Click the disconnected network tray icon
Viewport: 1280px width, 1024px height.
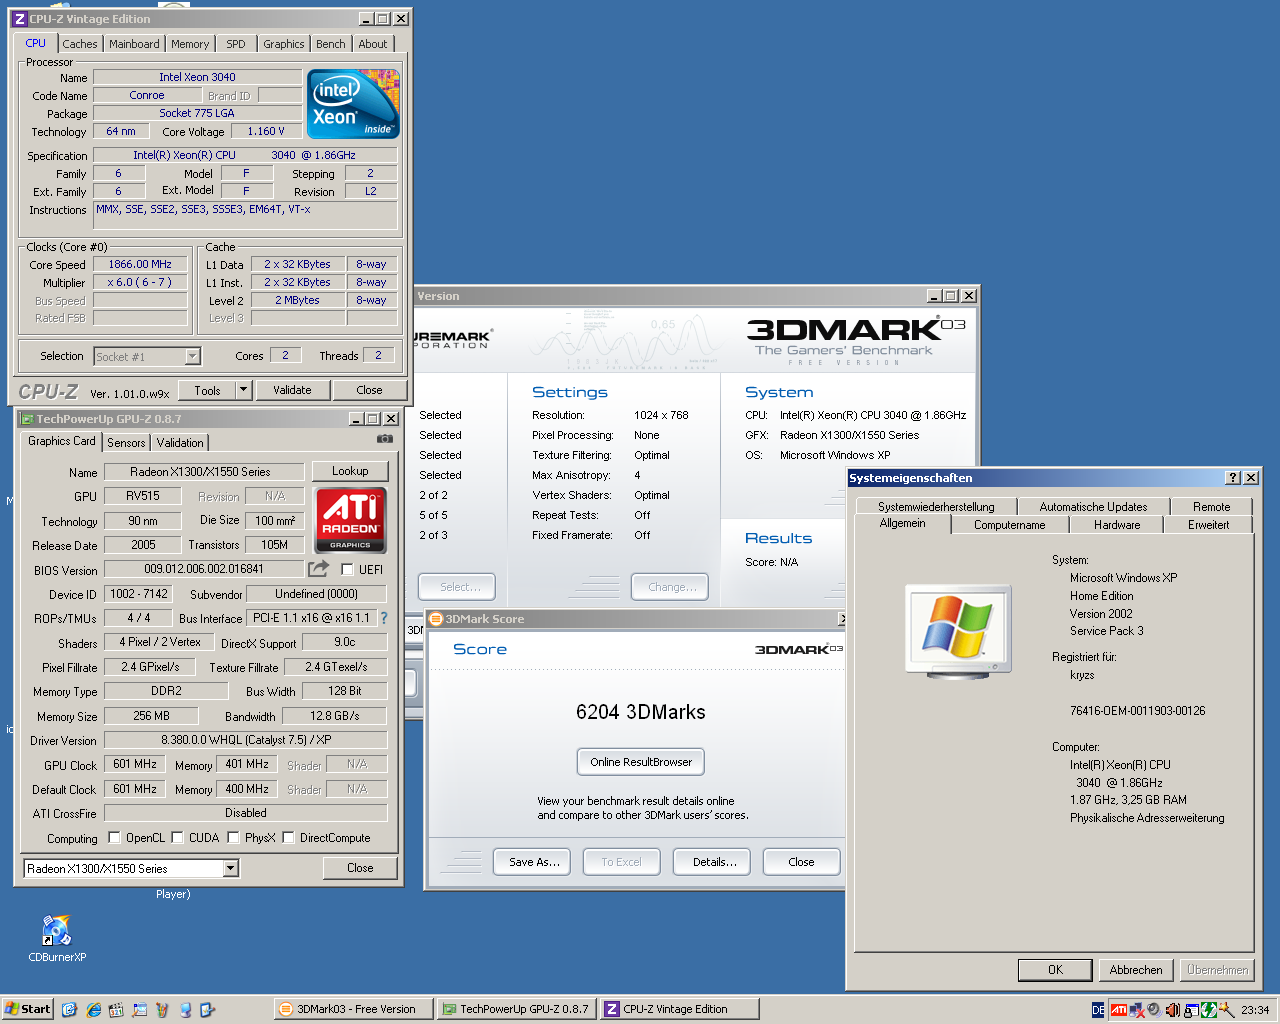pos(1137,1010)
